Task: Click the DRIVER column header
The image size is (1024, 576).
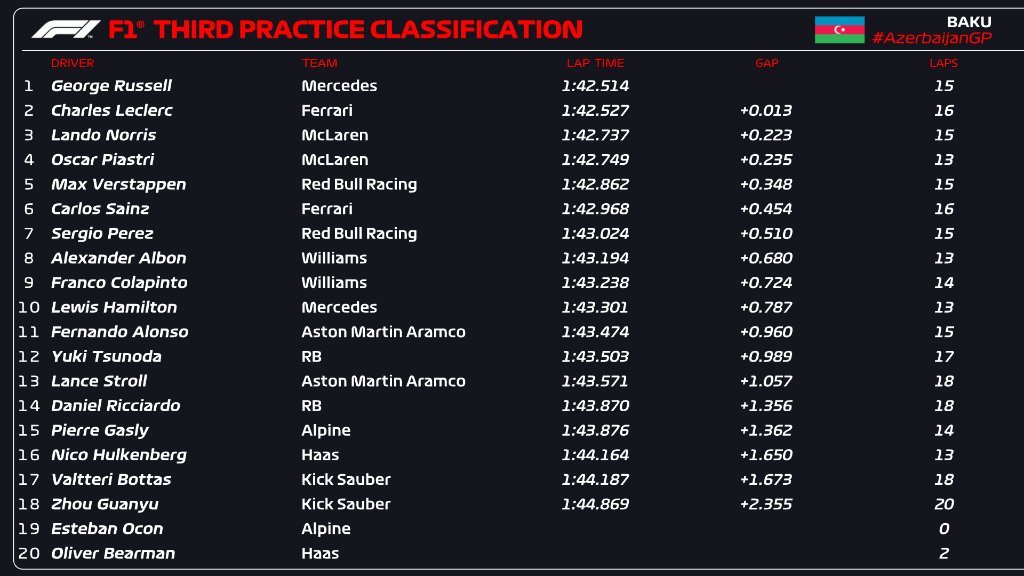Action: (72, 63)
